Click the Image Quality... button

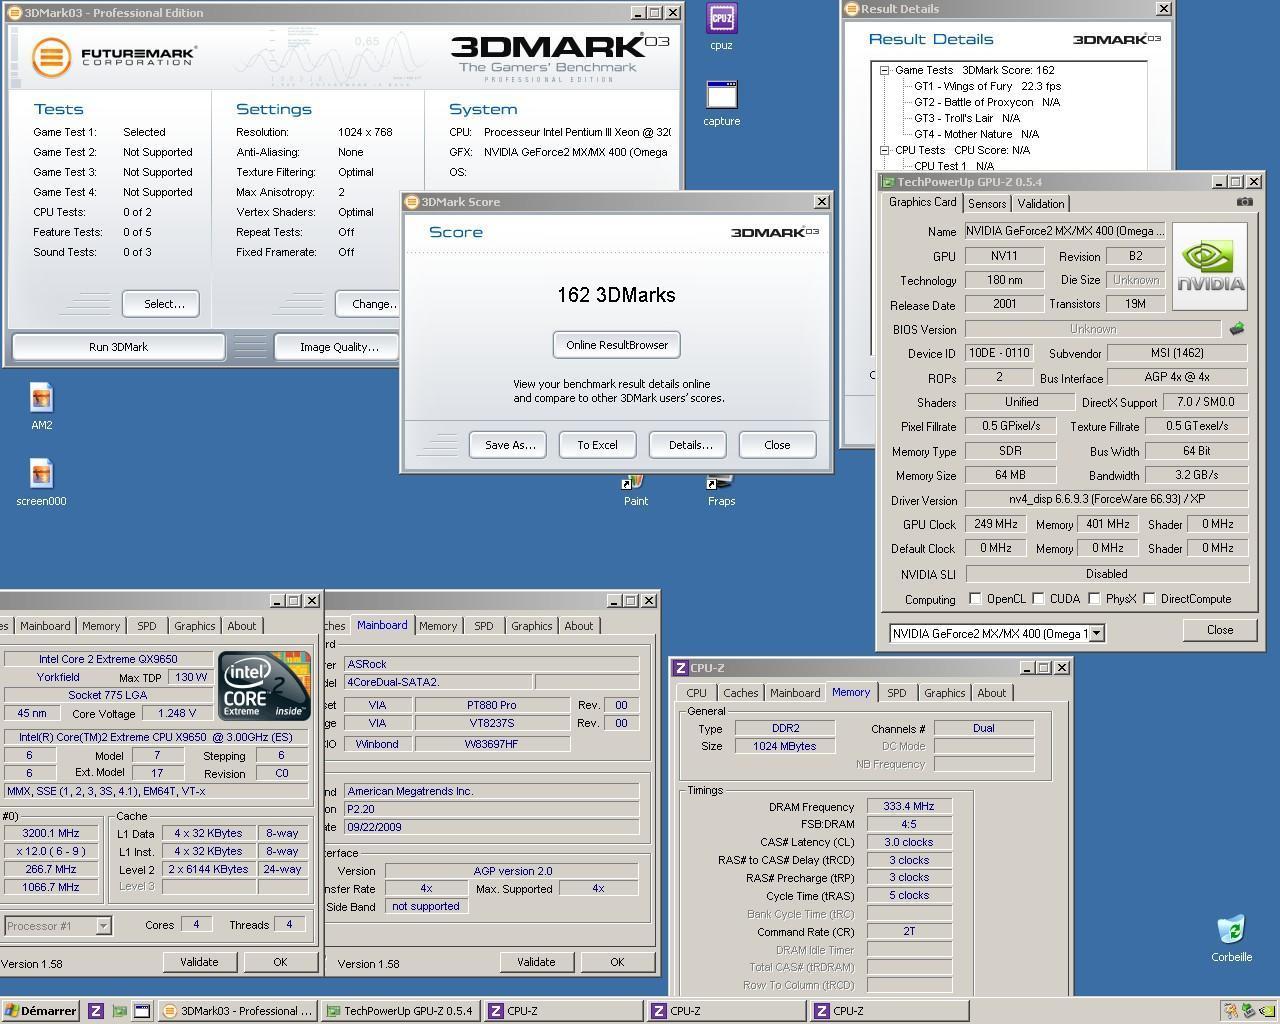pos(339,347)
